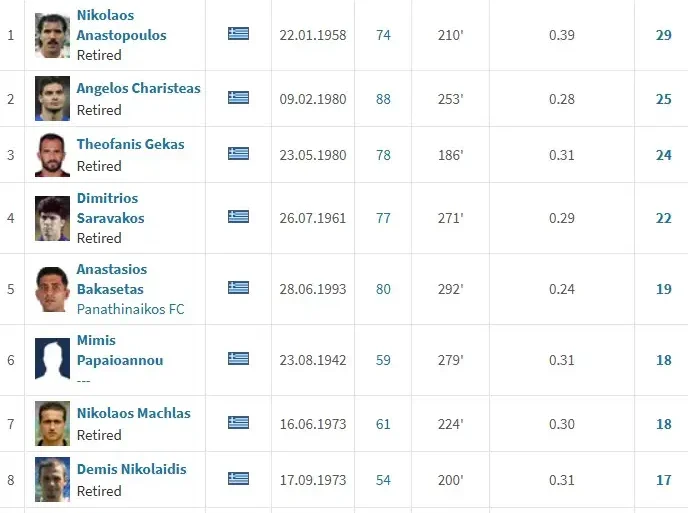The image size is (688, 513).
Task: Open Nikolaos Anastopoulos player photo
Action: [52, 35]
